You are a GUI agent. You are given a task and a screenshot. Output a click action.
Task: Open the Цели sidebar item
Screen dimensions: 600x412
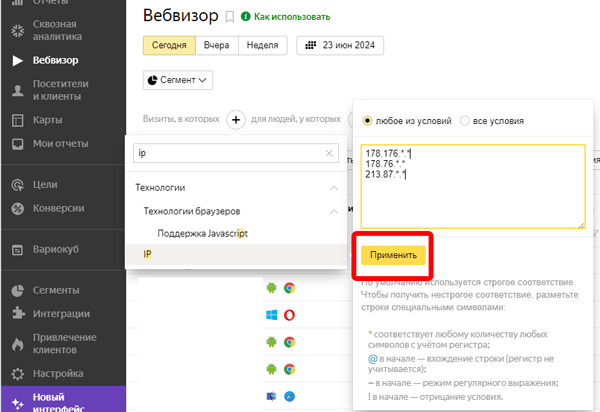[x=45, y=185]
